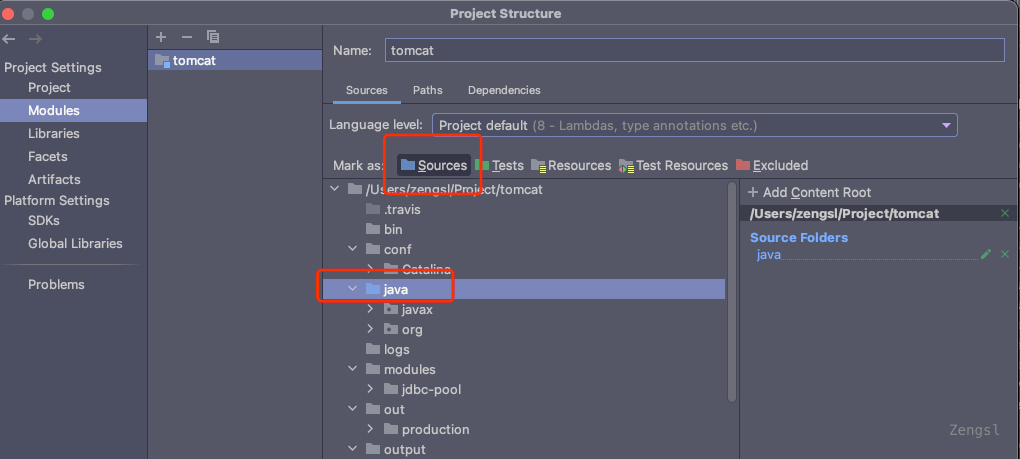Mark folder as Excluded
This screenshot has width=1020, height=459.
coord(771,165)
